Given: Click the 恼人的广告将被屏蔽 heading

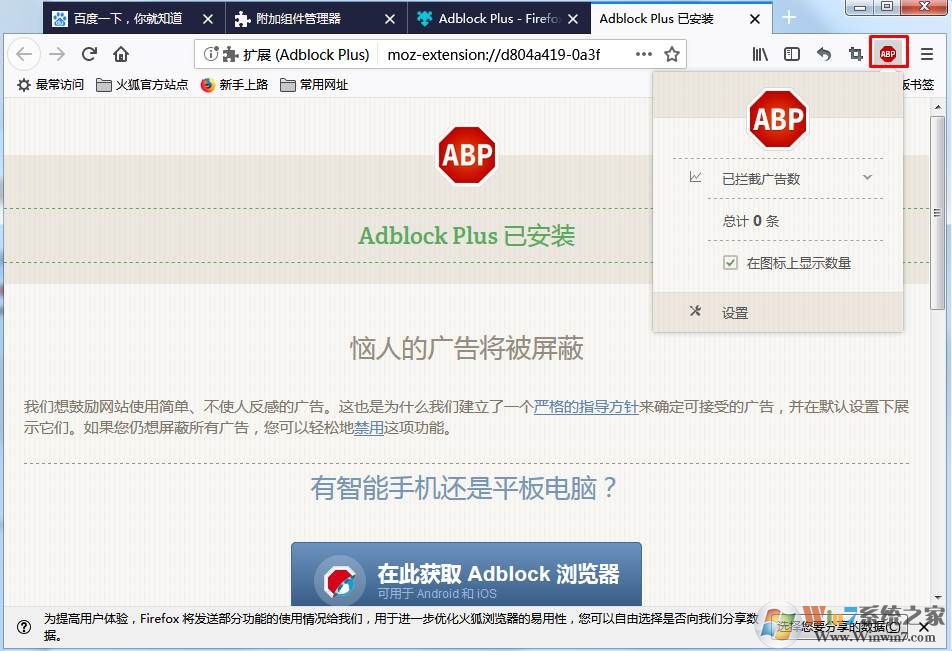Looking at the screenshot, I should [466, 349].
